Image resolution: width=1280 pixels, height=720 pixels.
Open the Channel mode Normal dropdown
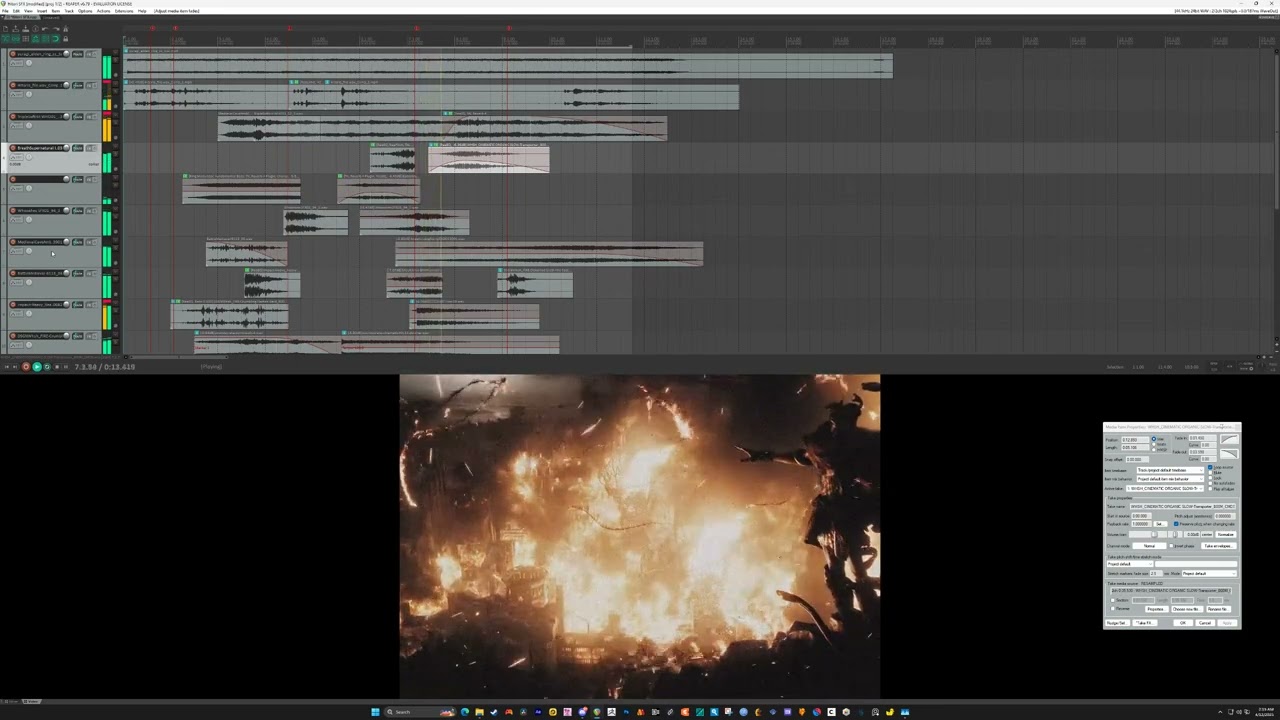click(1150, 546)
